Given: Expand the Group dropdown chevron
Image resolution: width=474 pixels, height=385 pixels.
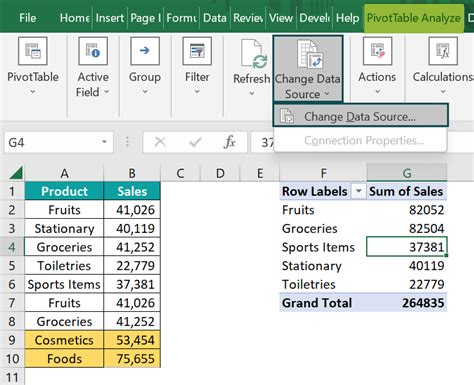Looking at the screenshot, I should [x=145, y=91].
